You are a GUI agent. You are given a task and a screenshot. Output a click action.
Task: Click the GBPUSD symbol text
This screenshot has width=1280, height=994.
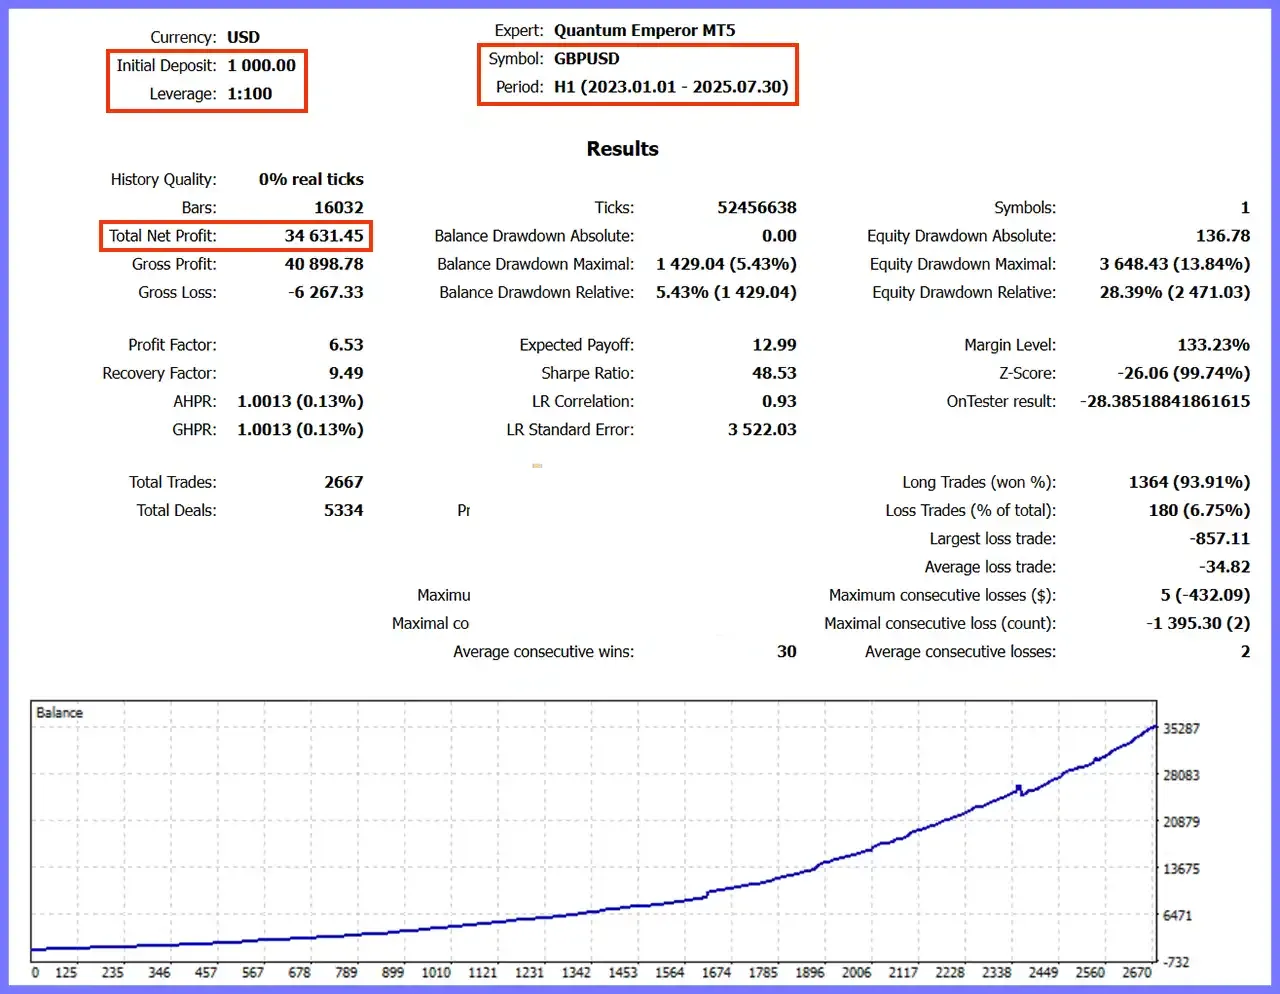pos(587,58)
